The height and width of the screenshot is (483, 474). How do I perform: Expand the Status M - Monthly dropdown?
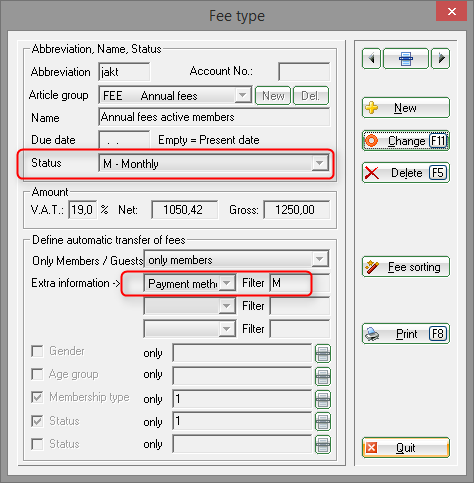tap(319, 163)
